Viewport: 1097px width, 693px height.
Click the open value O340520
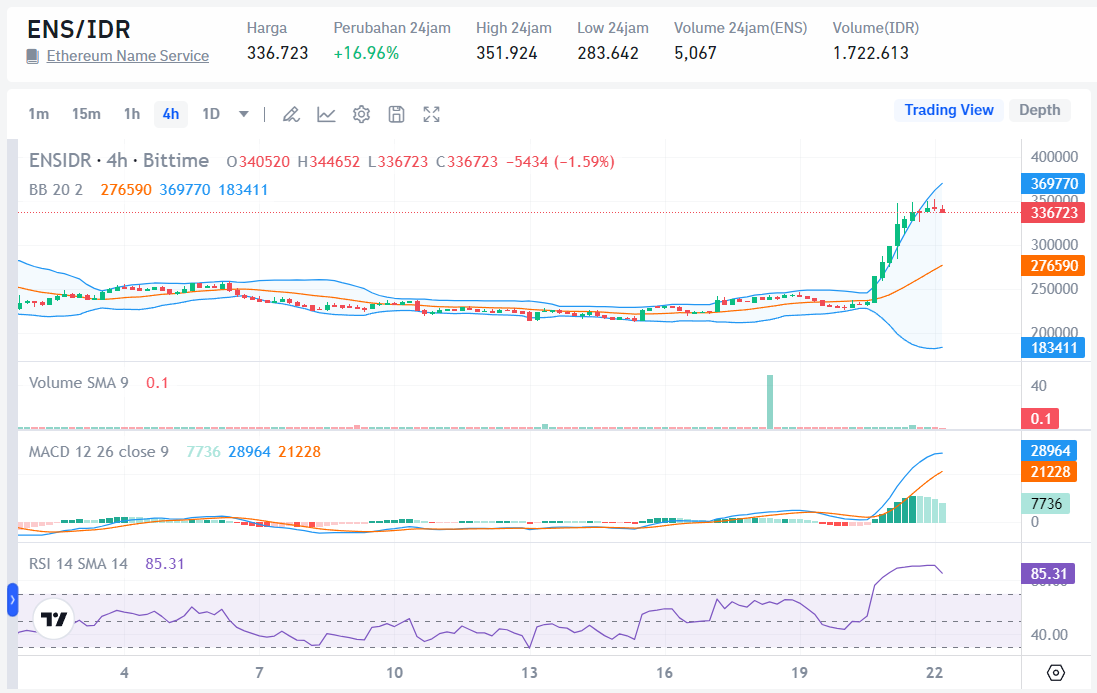257,162
